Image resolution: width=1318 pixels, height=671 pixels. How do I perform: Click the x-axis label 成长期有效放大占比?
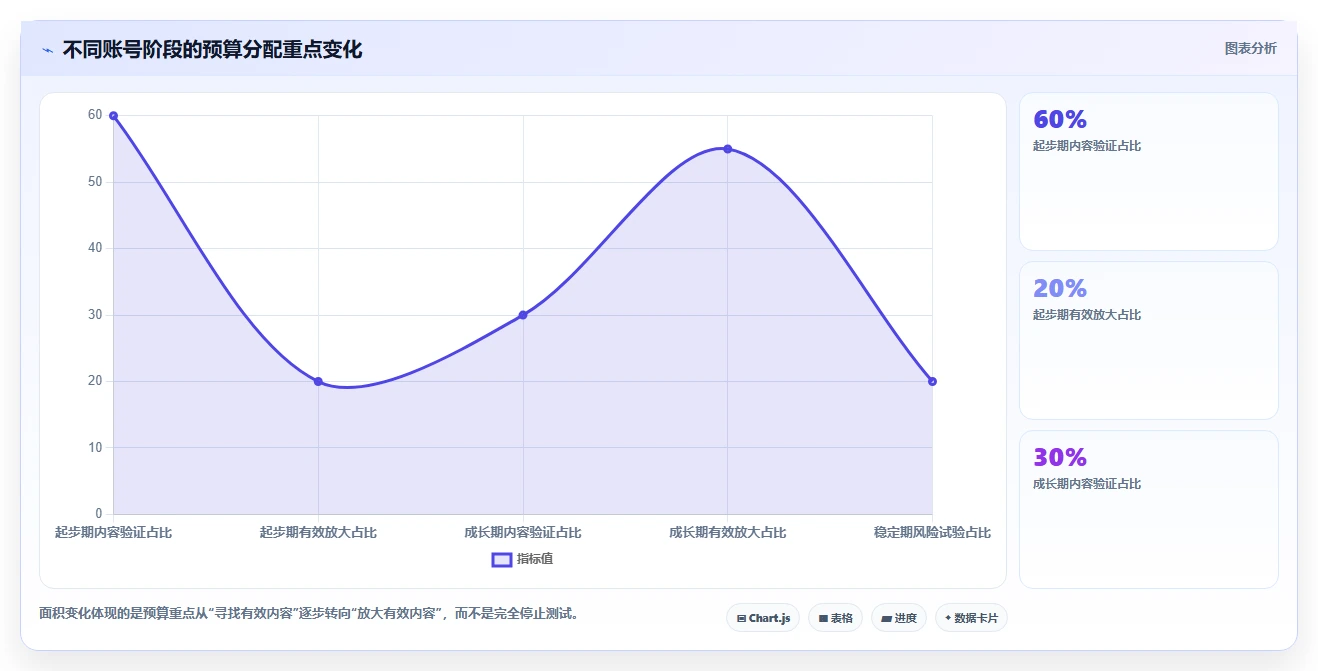click(727, 532)
